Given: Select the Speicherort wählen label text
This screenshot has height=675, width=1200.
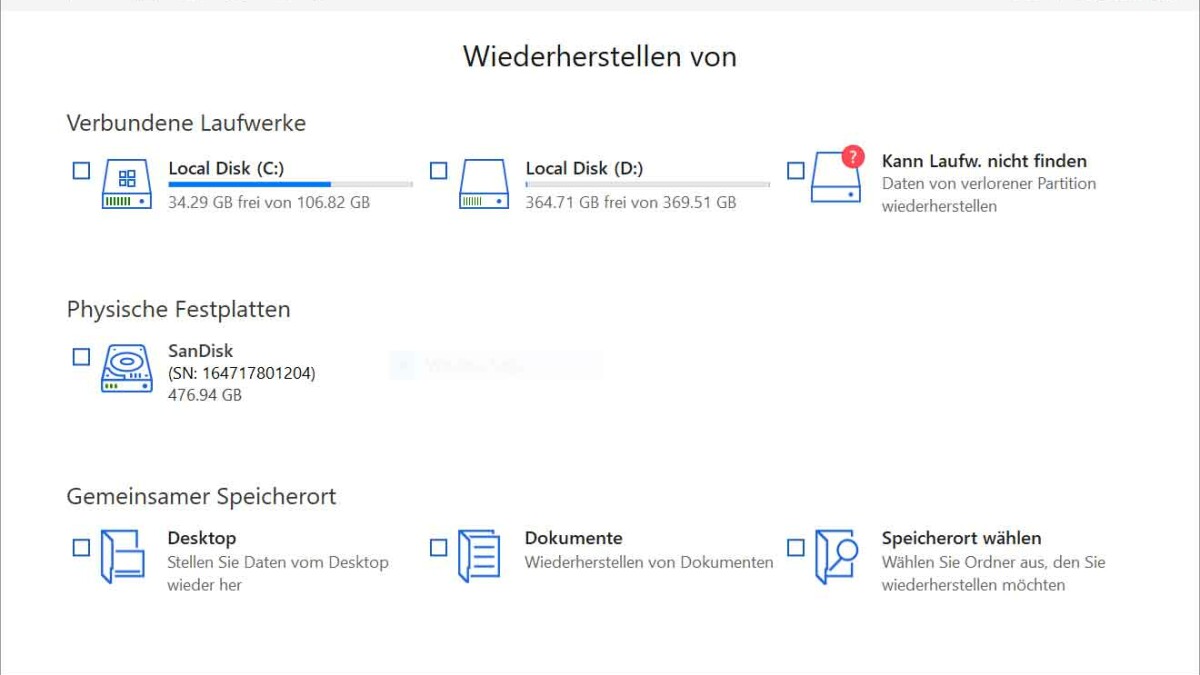Looking at the screenshot, I should click(961, 538).
